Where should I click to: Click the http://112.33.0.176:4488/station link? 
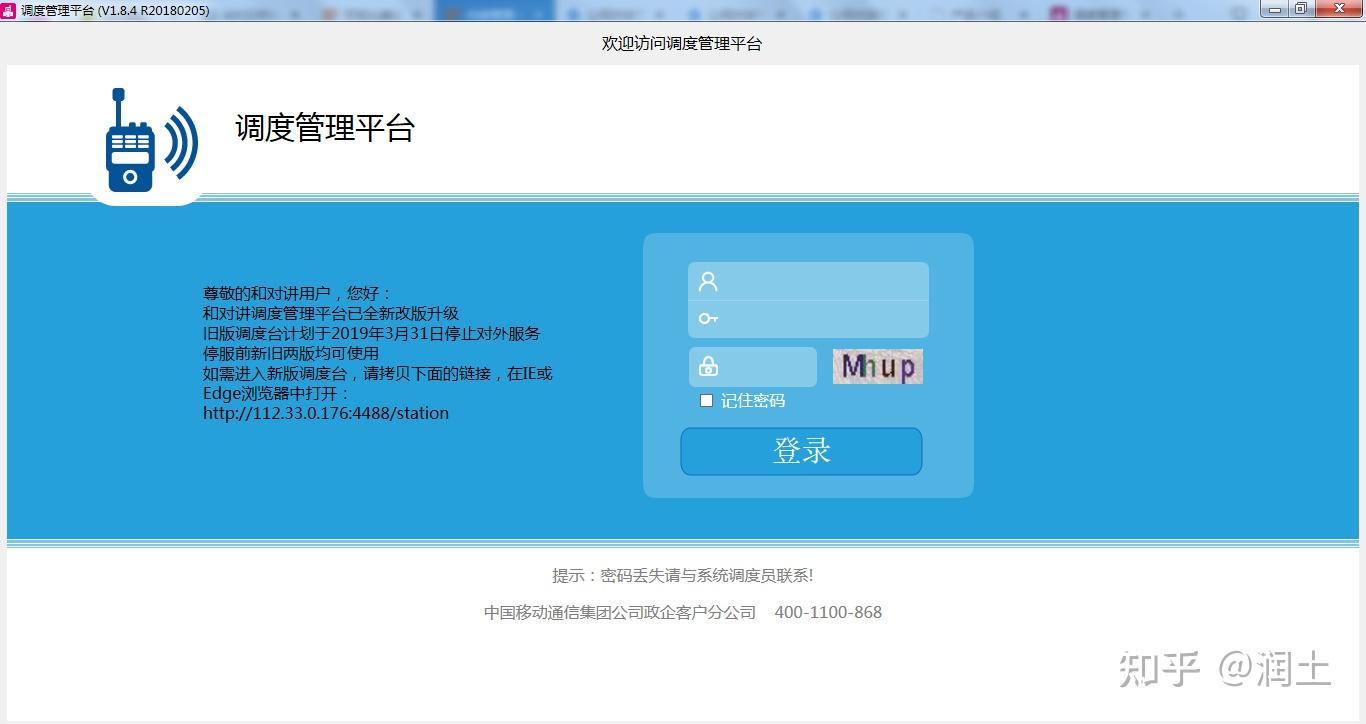pyautogui.click(x=325, y=413)
